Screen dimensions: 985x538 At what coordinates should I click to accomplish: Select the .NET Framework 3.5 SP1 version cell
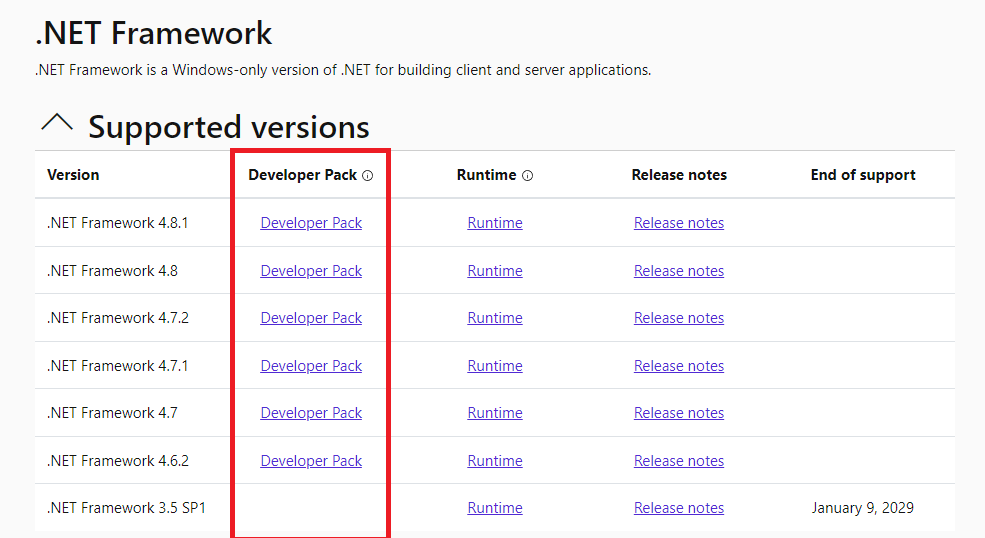click(126, 508)
